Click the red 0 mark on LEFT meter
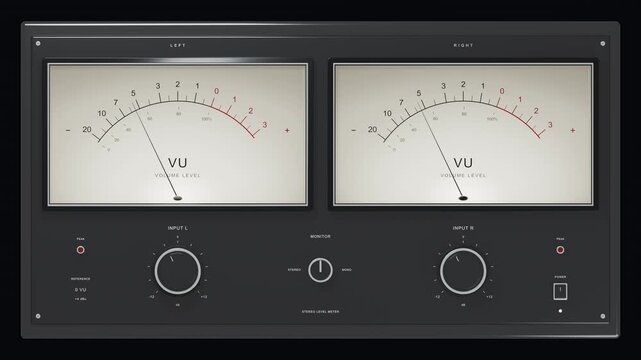Screen dimensions: 641x360 (216, 91)
